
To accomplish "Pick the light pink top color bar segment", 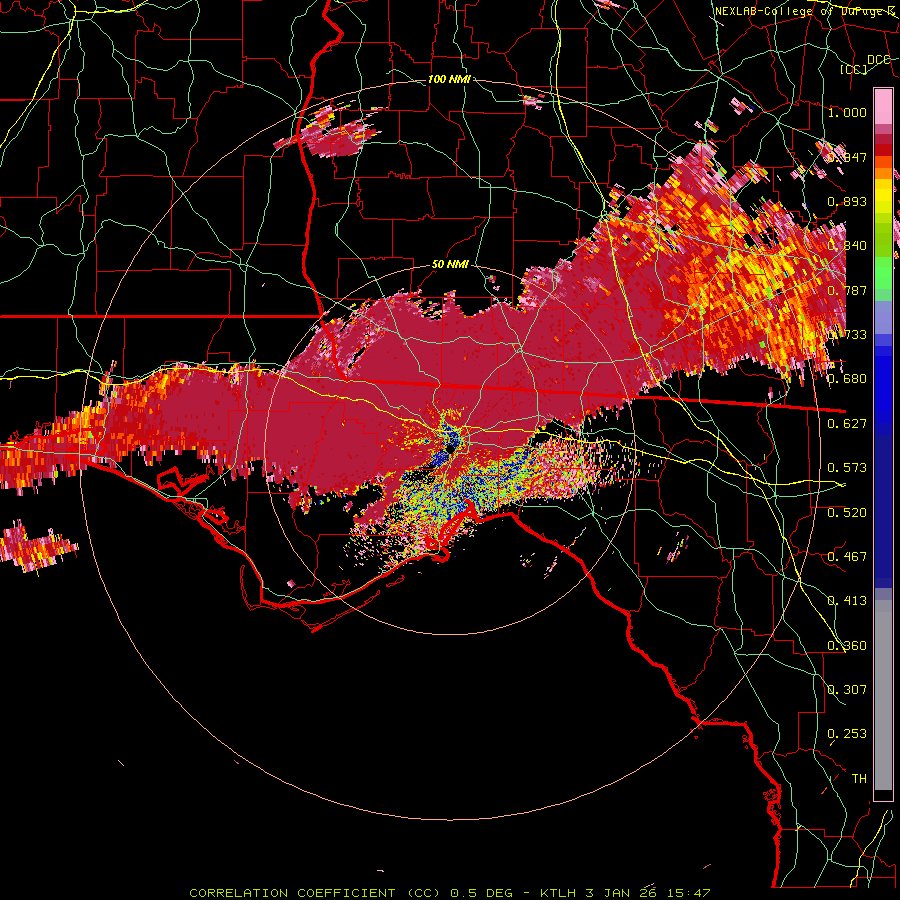I will 883,106.
